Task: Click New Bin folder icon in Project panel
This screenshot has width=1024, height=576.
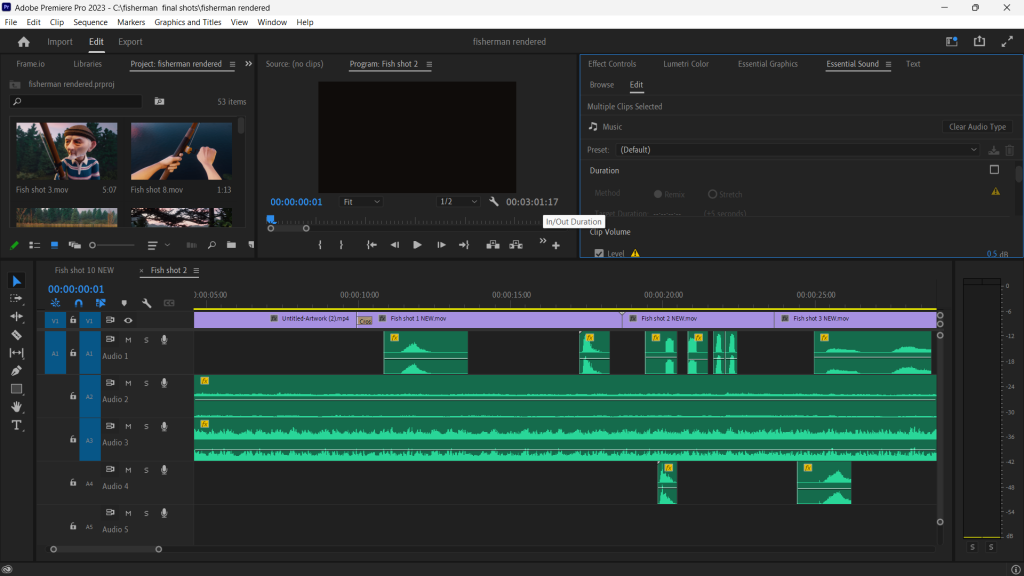Action: click(231, 245)
